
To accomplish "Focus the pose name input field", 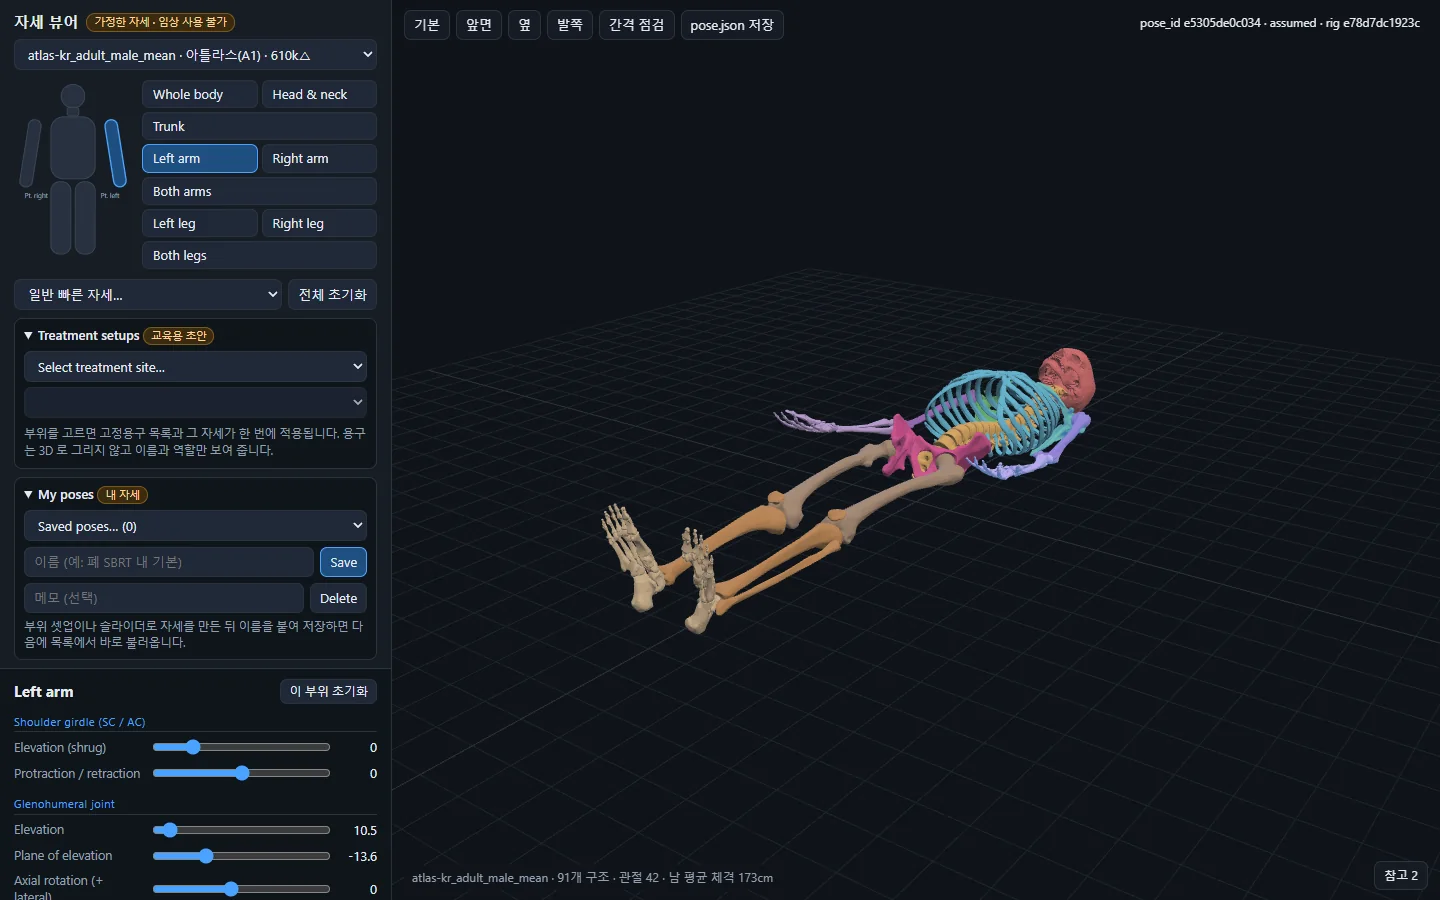I will [x=169, y=562].
